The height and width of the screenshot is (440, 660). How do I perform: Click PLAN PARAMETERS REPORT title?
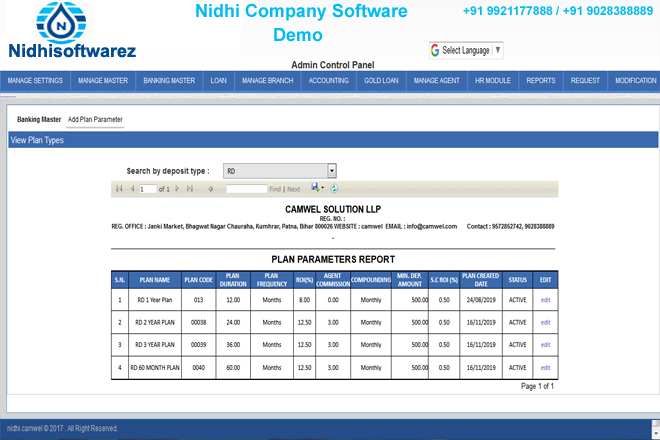(x=333, y=259)
